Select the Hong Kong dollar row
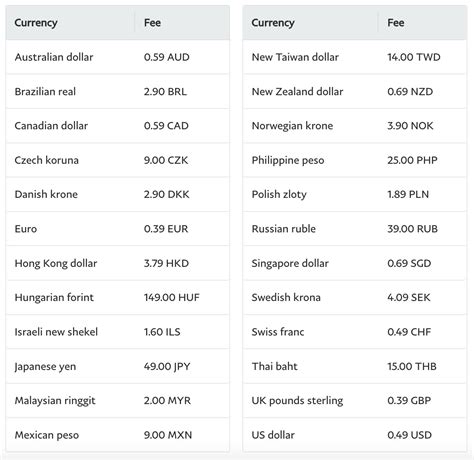 tap(118, 263)
